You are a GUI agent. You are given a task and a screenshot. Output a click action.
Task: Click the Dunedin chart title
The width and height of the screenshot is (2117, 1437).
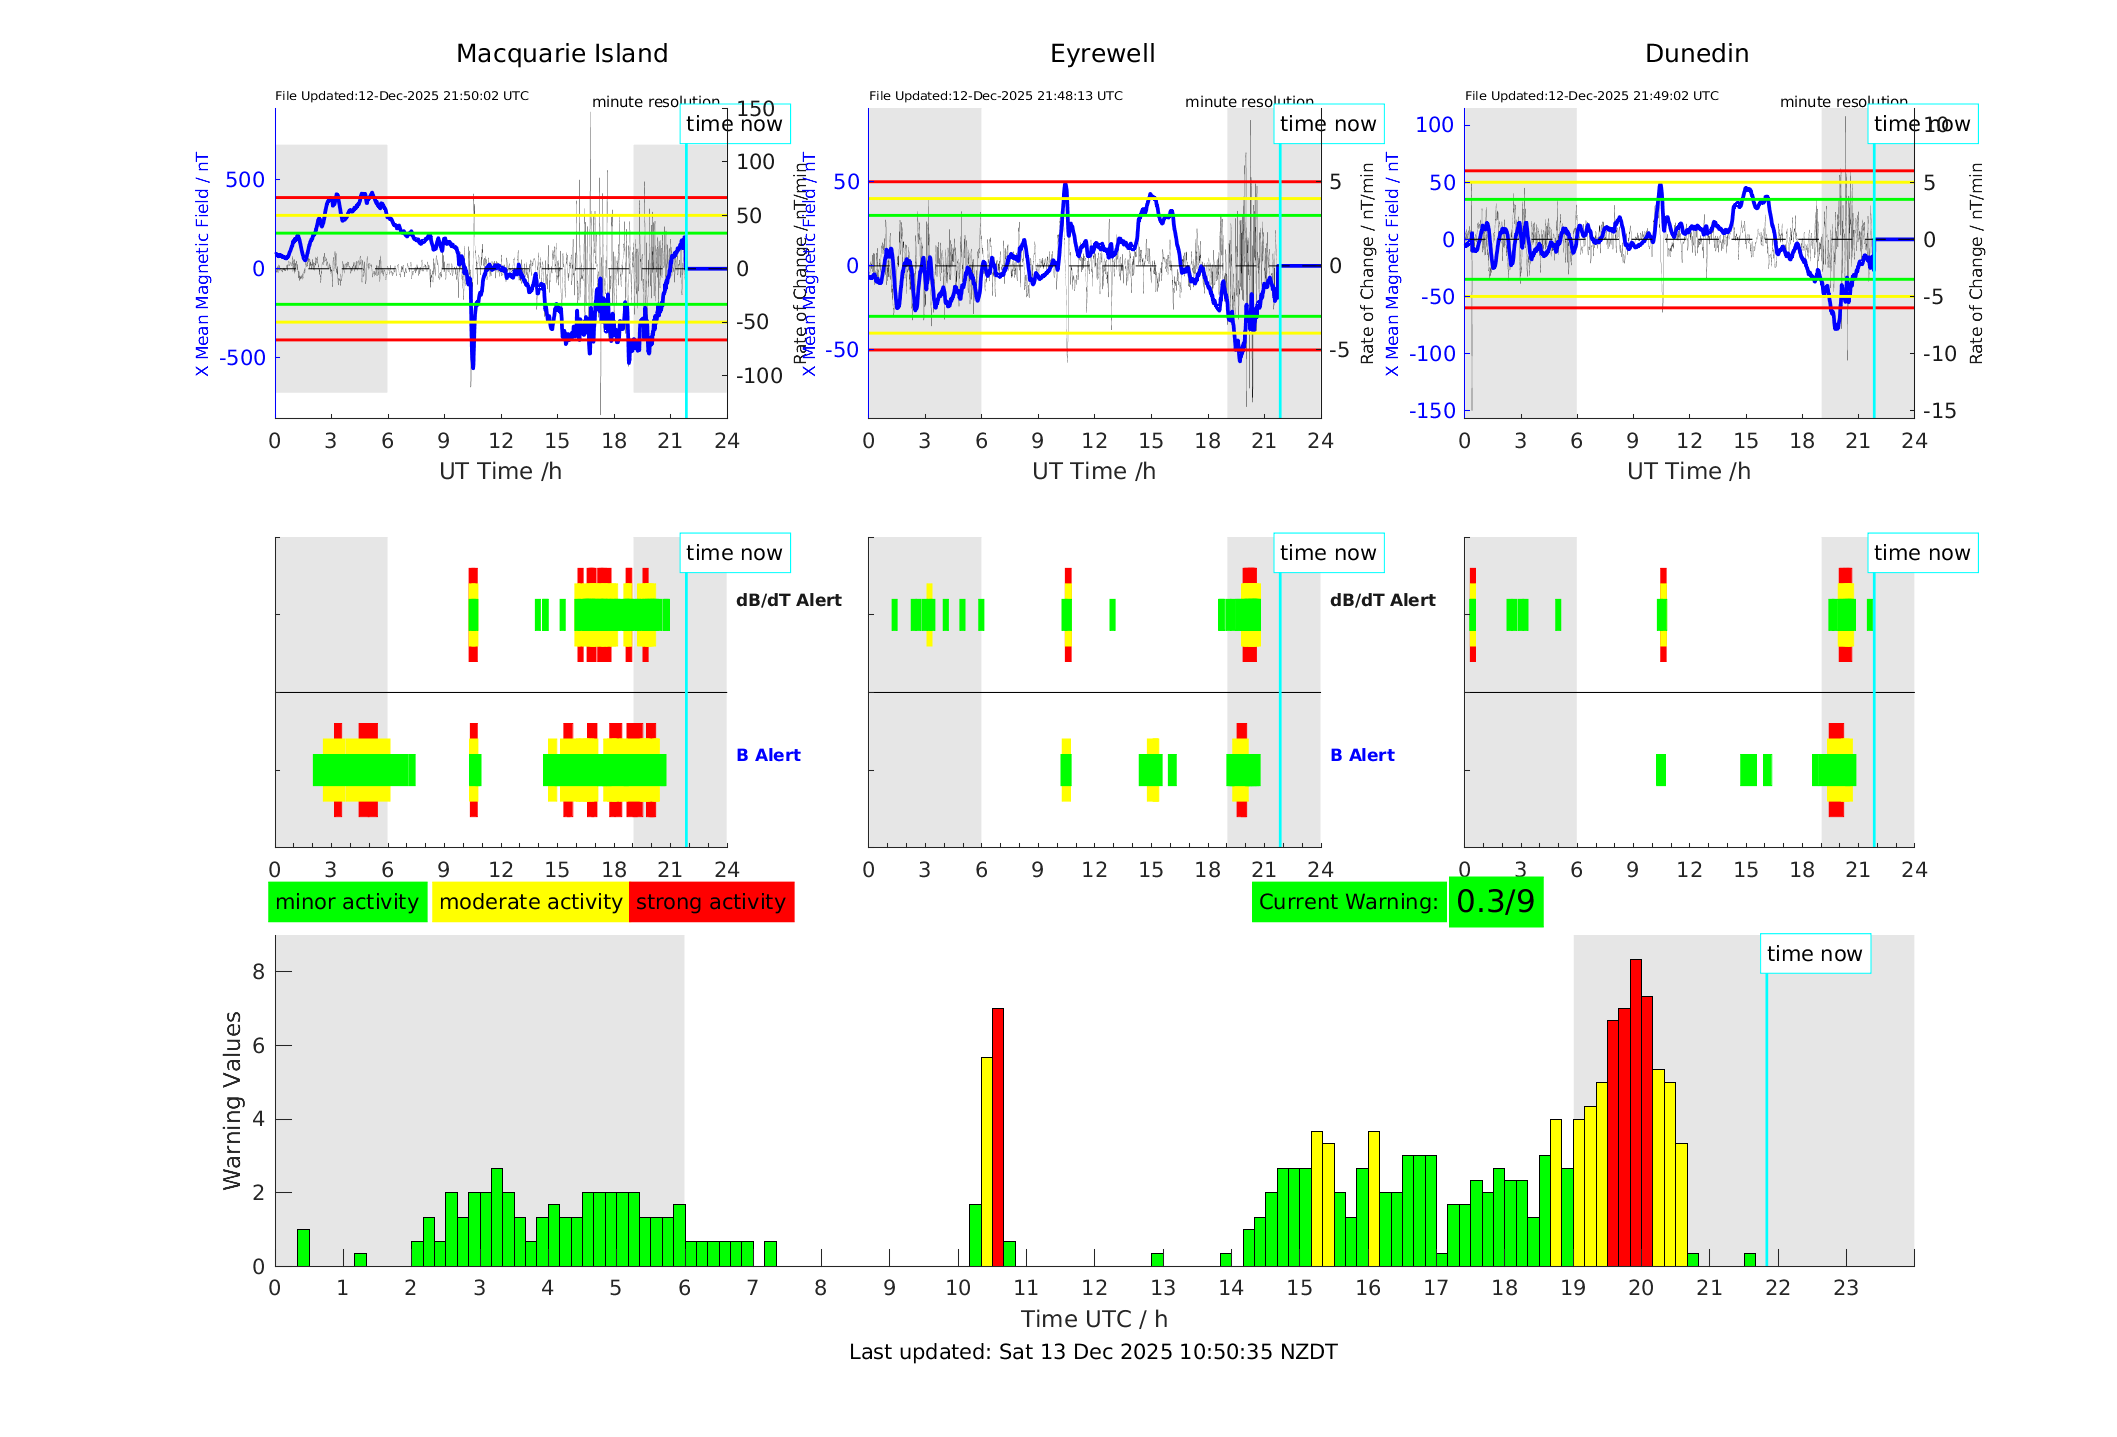tap(1696, 54)
